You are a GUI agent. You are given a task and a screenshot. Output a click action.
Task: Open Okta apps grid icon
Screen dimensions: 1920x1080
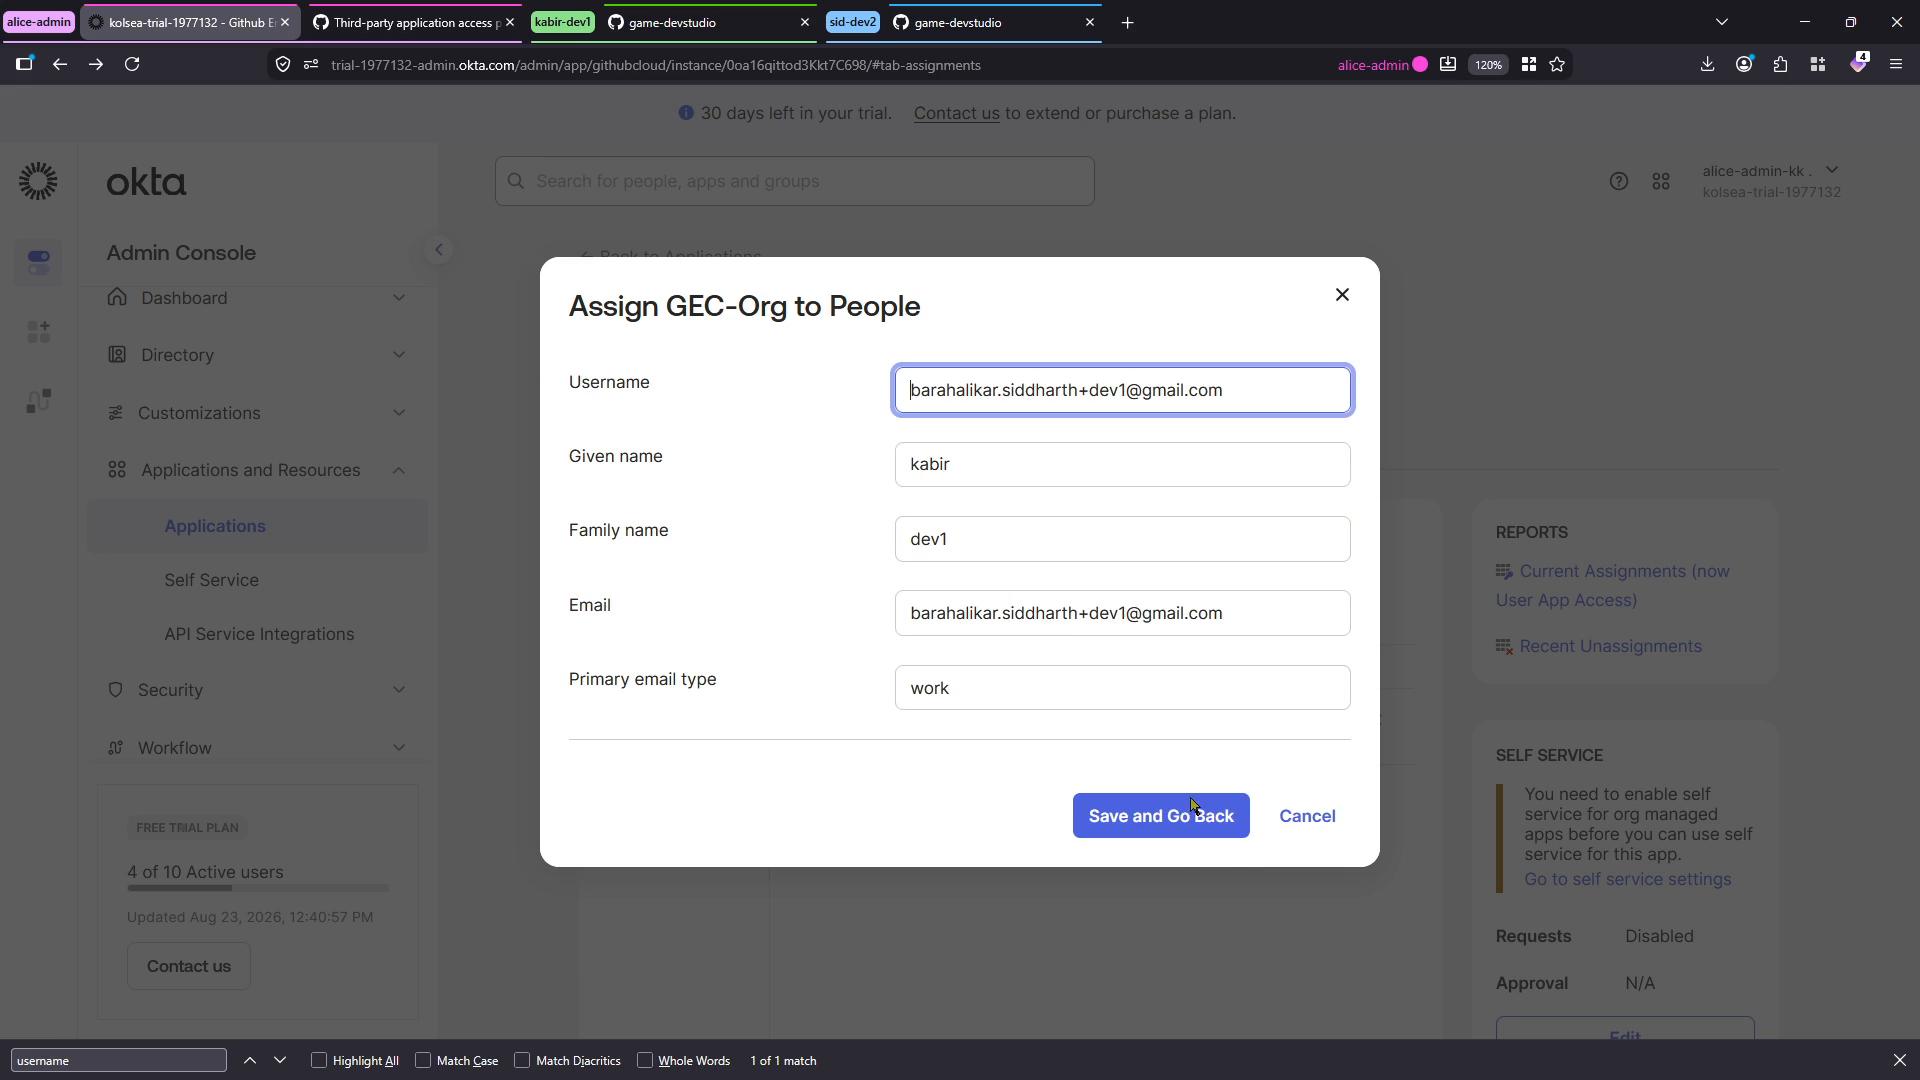(1661, 181)
